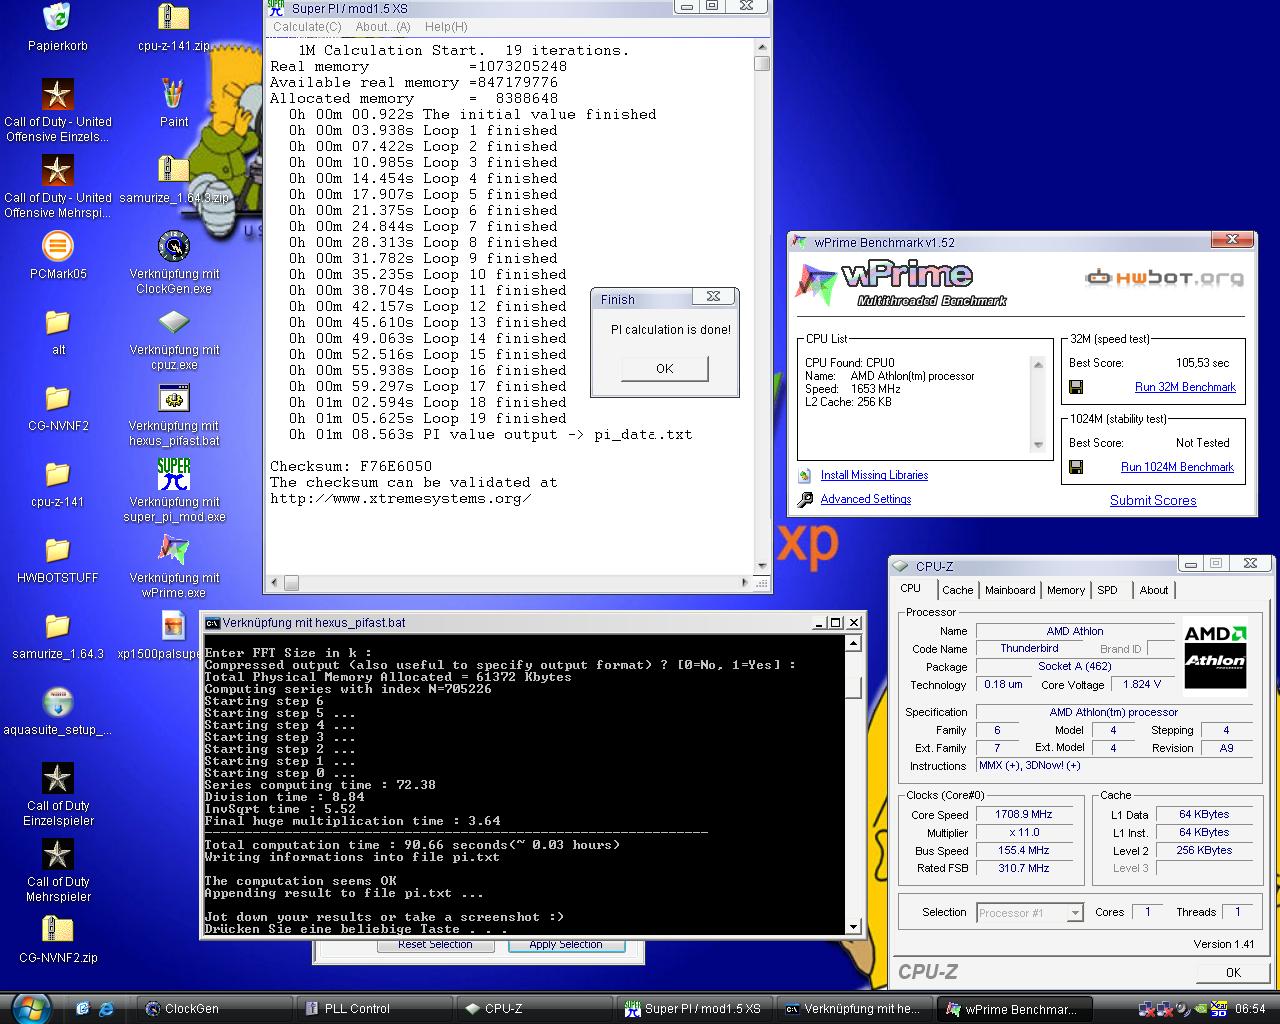The height and width of the screenshot is (1024, 1280).
Task: Switch to PLL Control taskbar button
Action: pos(375,1008)
